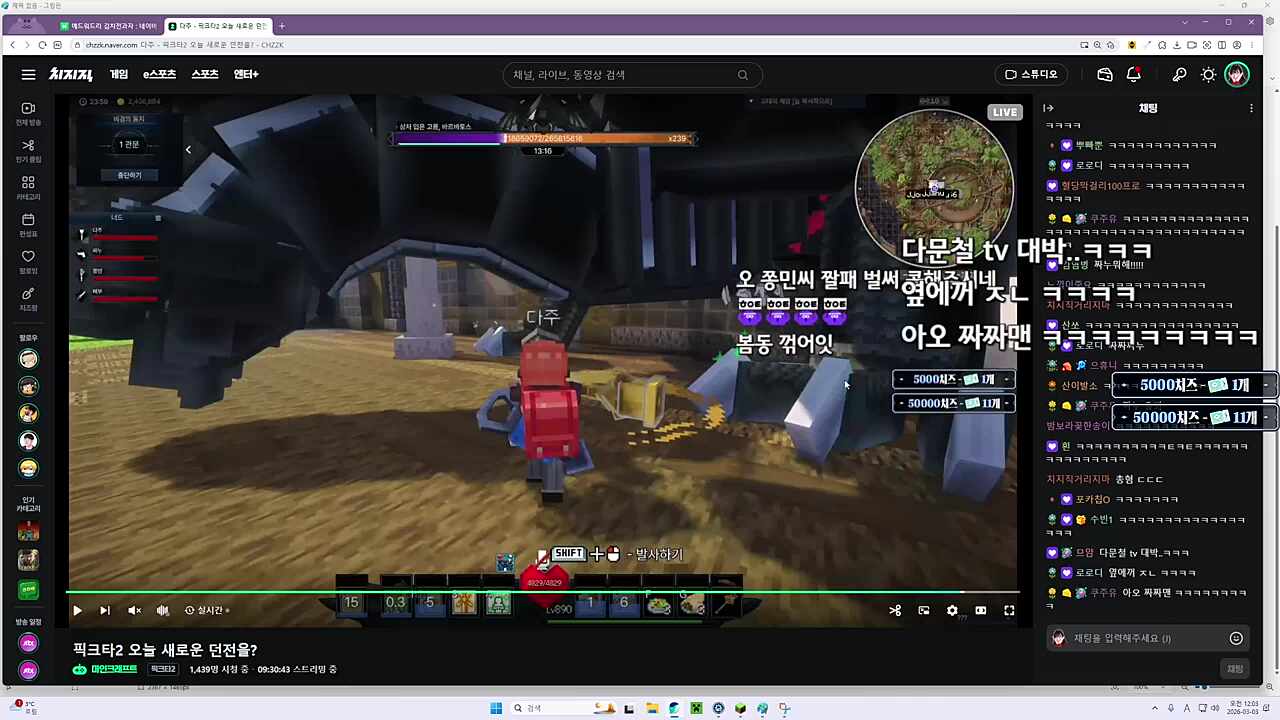
Task: Collapse the 채팅 chat panel
Action: (1047, 108)
